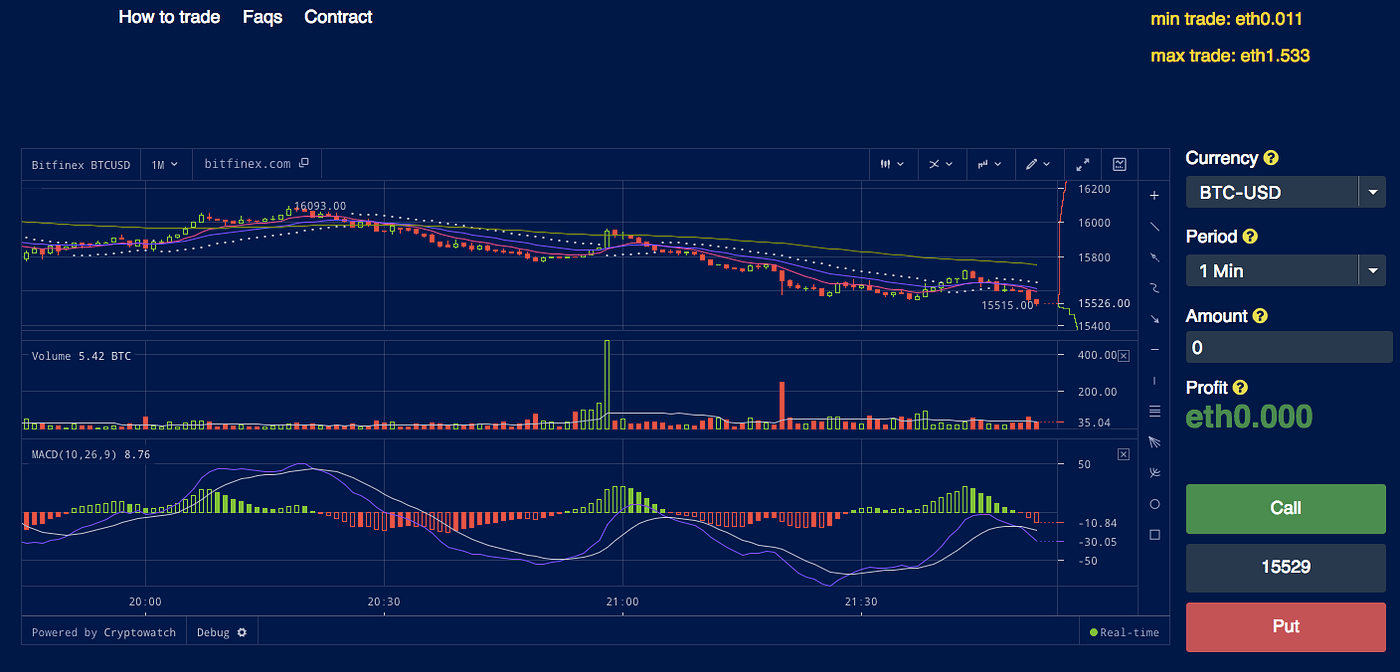Expand the BTC-USD currency dropdown
The image size is (1400, 672).
(x=1372, y=192)
